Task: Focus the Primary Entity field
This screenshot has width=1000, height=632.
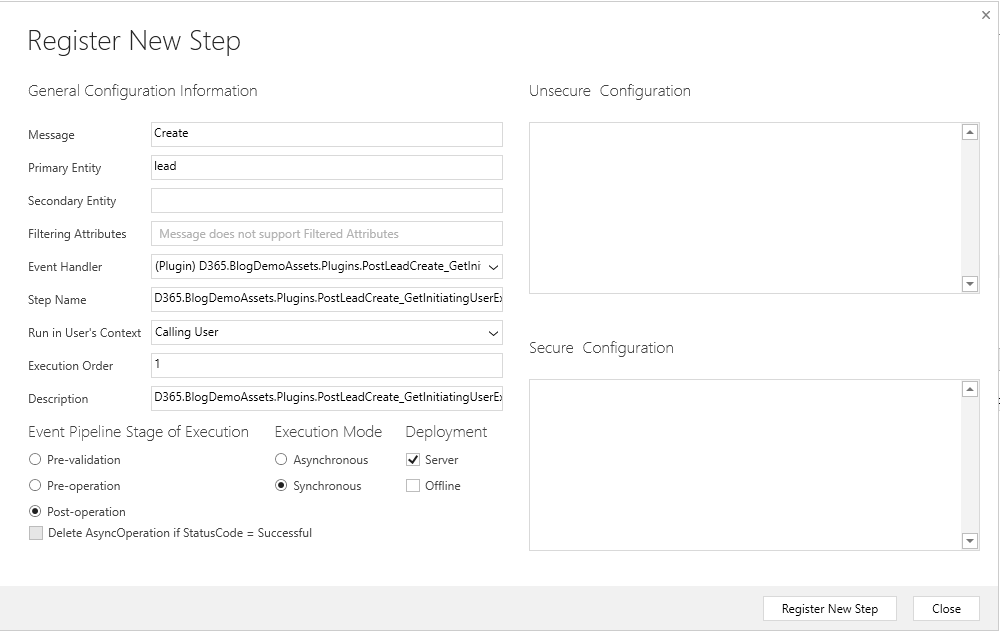Action: pos(326,167)
